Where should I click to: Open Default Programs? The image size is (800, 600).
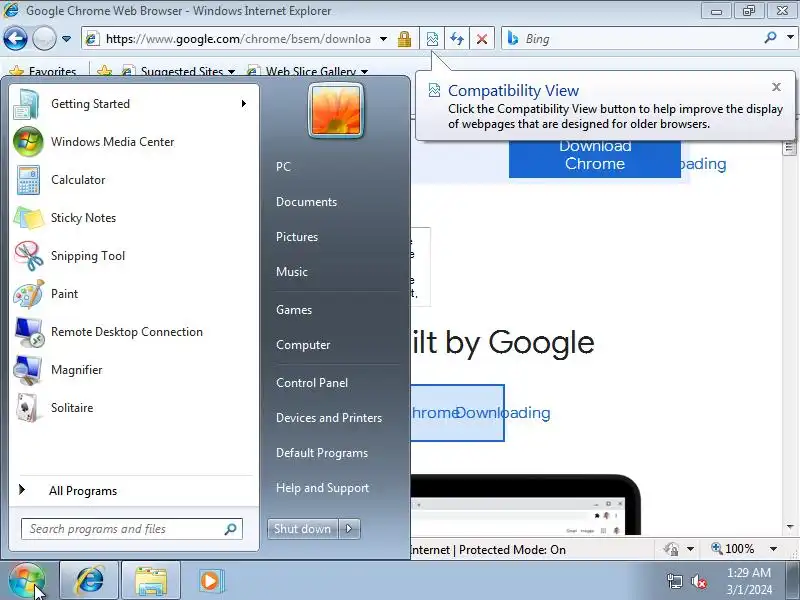point(321,453)
